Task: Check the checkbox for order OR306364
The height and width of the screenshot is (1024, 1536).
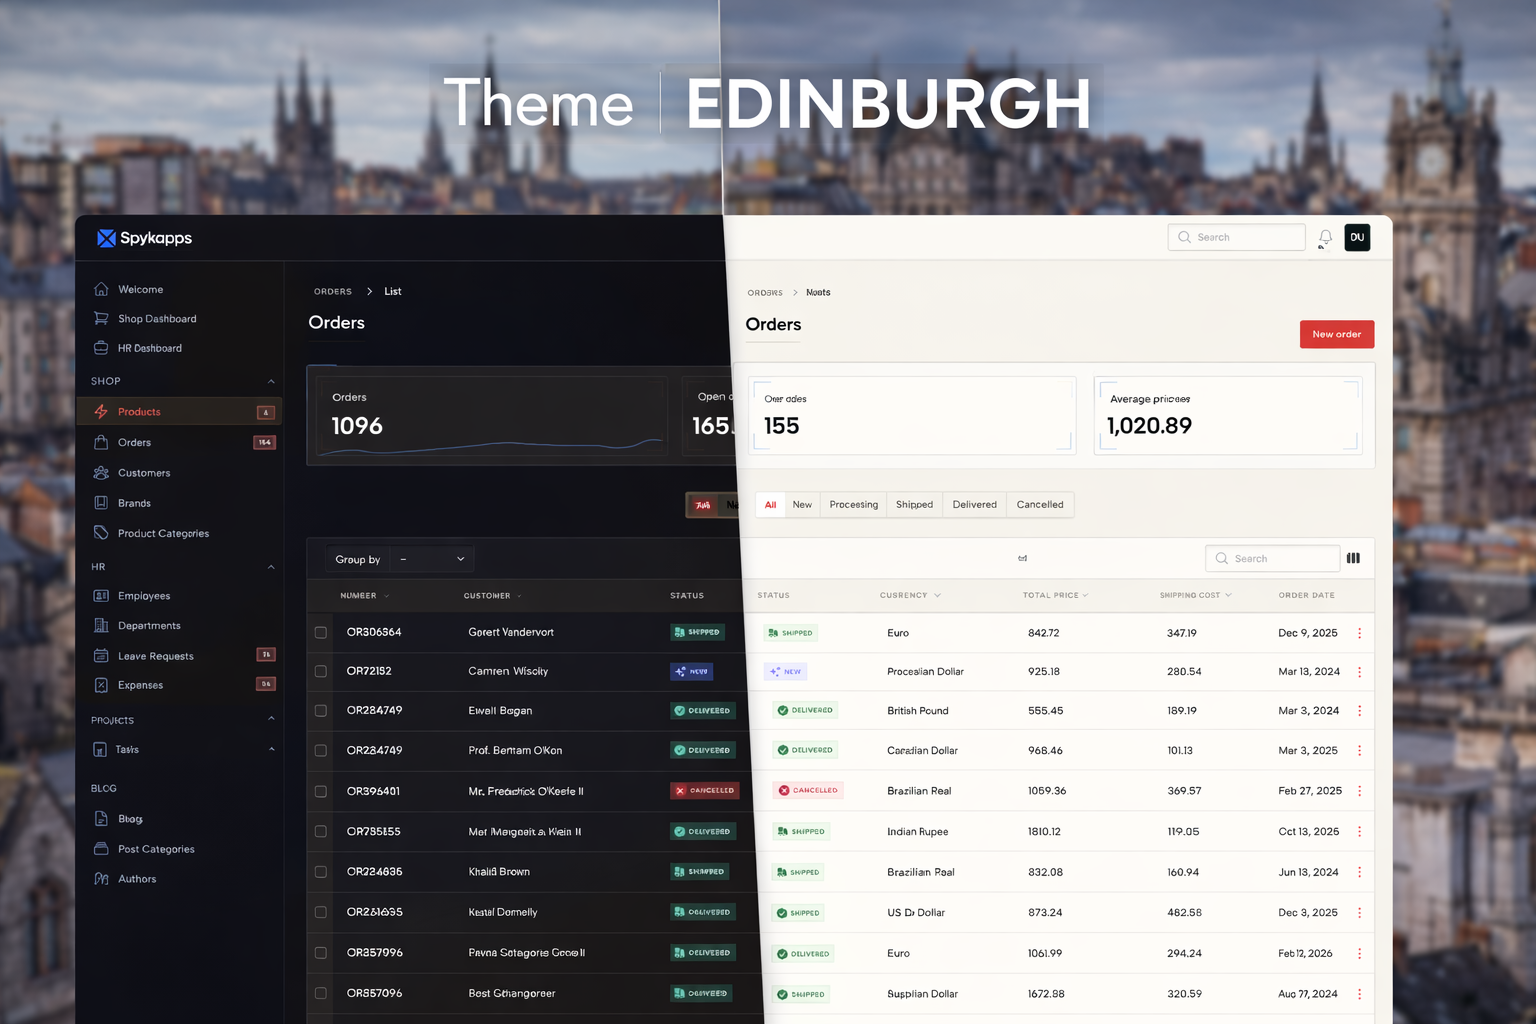Action: click(320, 632)
